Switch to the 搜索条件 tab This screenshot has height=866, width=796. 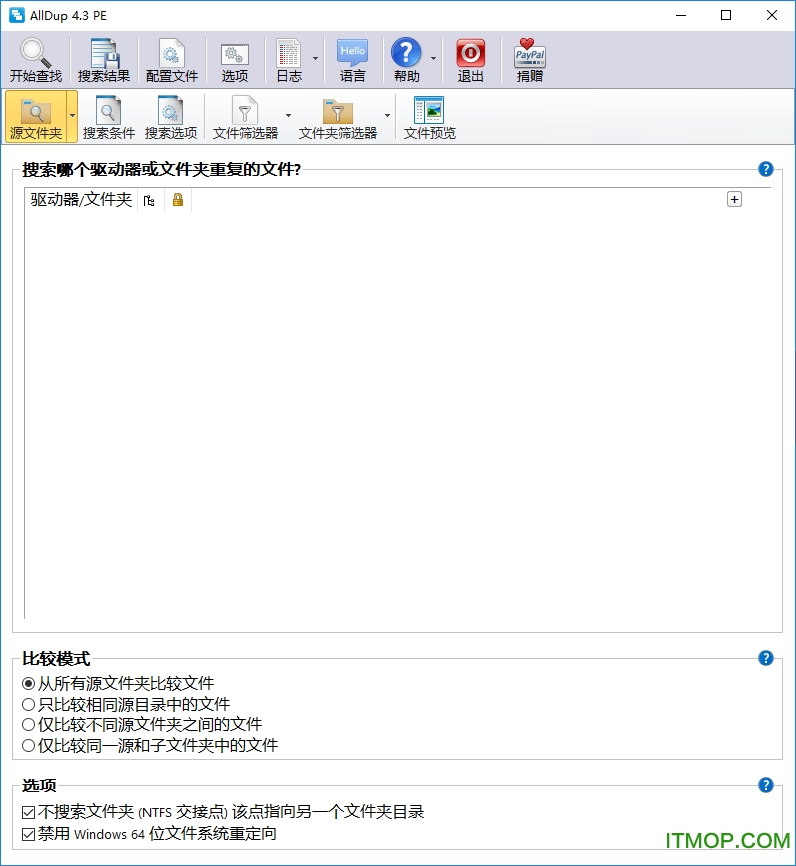point(108,117)
